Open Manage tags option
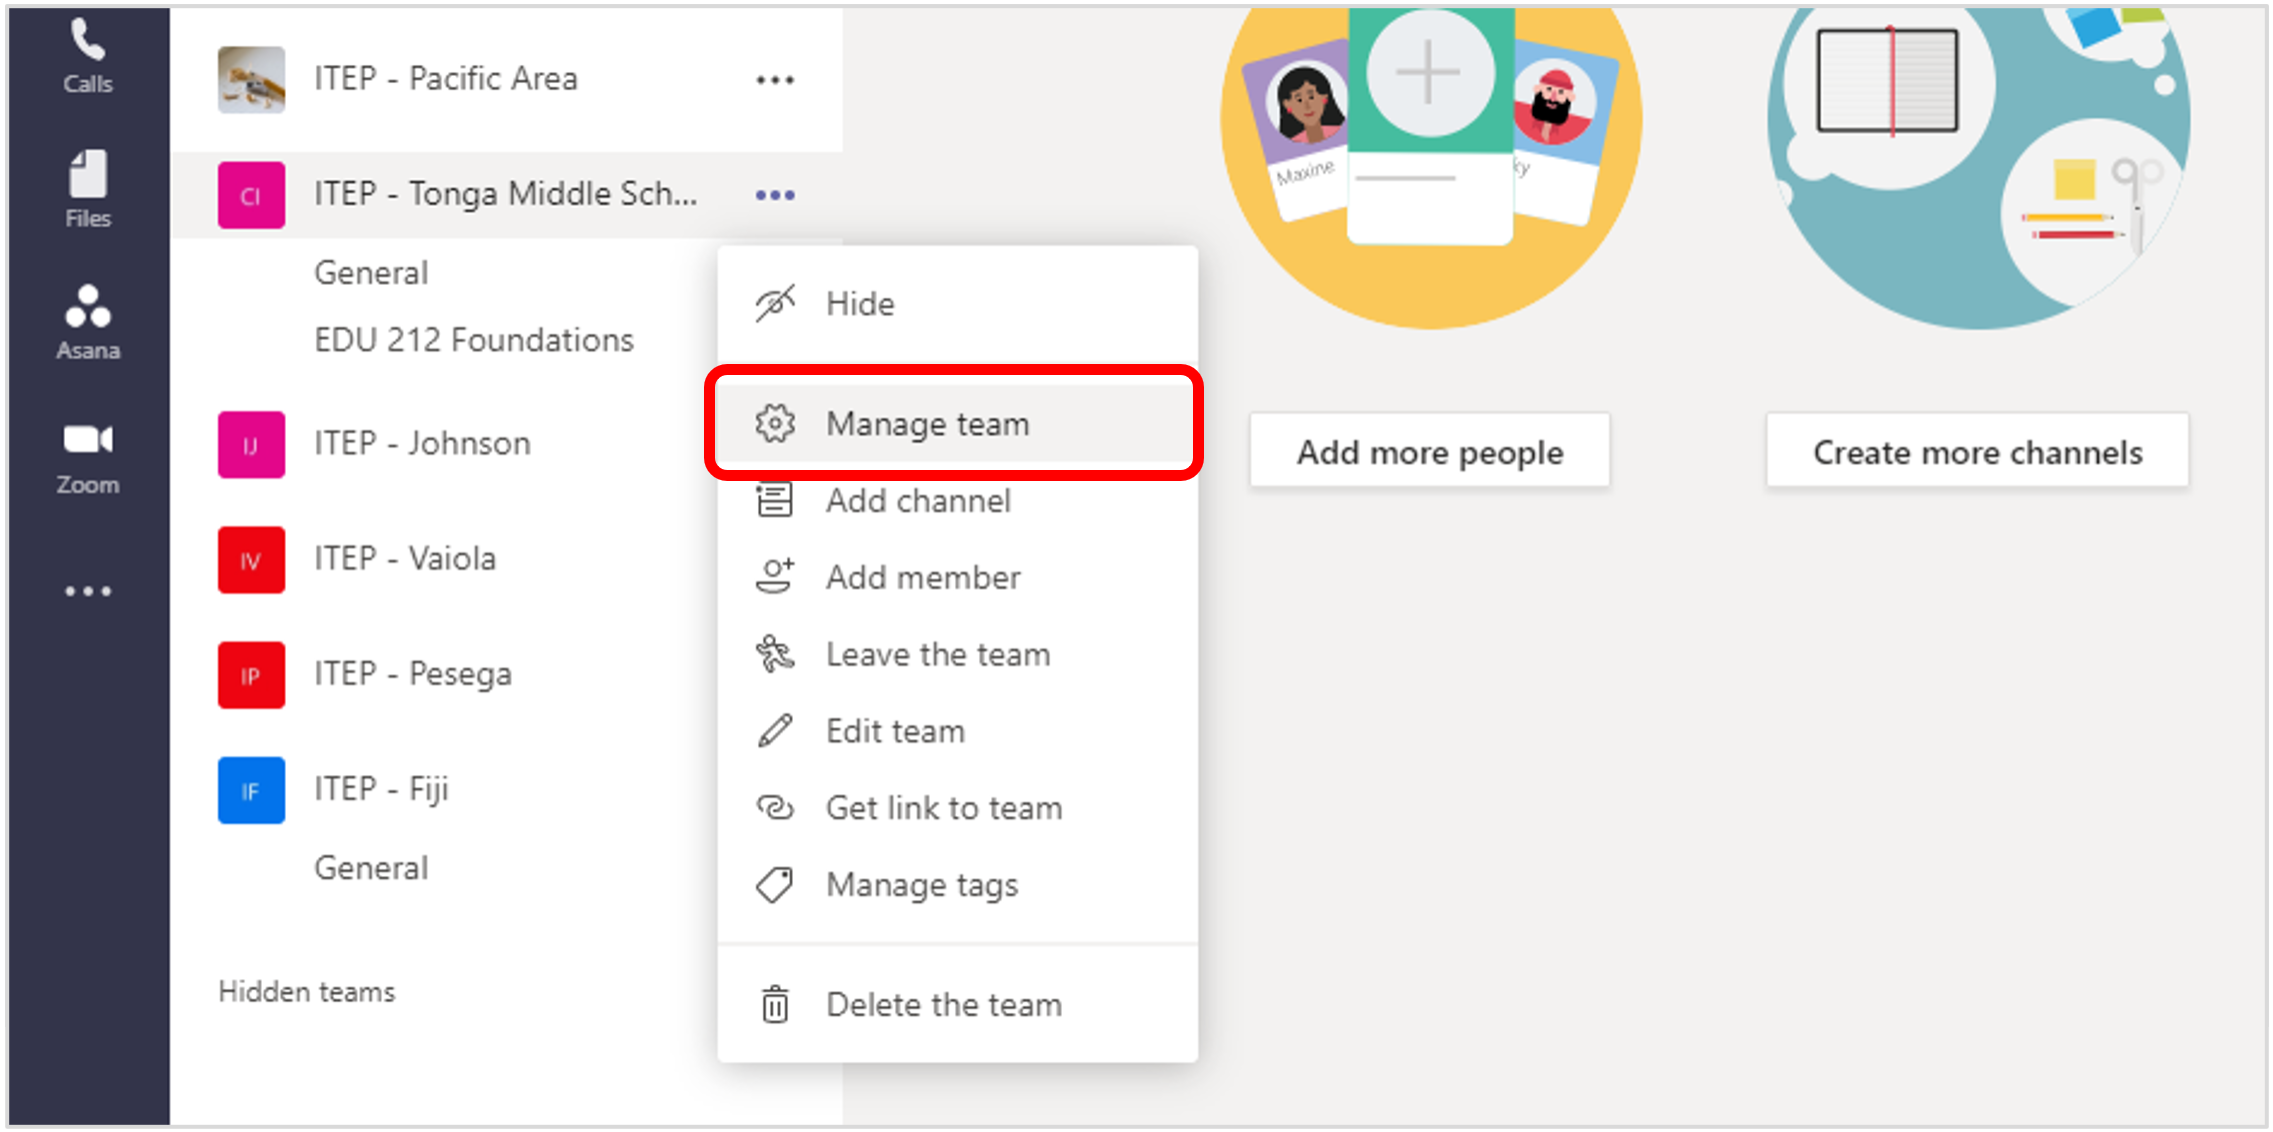Image resolution: width=2273 pixels, height=1132 pixels. [x=921, y=885]
